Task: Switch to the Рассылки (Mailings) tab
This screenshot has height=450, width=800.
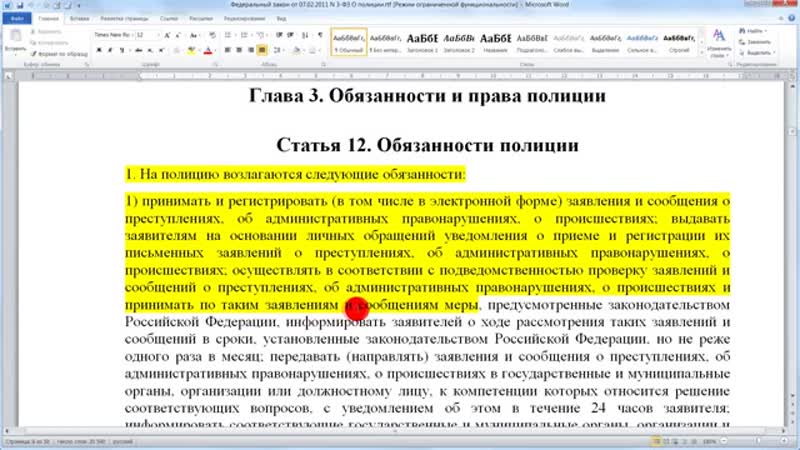Action: (201, 19)
